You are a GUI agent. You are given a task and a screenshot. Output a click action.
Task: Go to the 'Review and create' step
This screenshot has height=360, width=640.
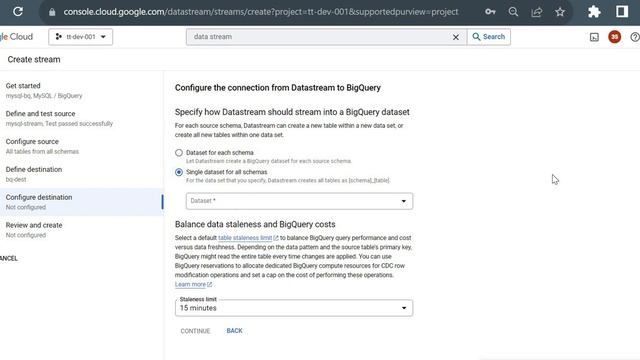(82, 229)
